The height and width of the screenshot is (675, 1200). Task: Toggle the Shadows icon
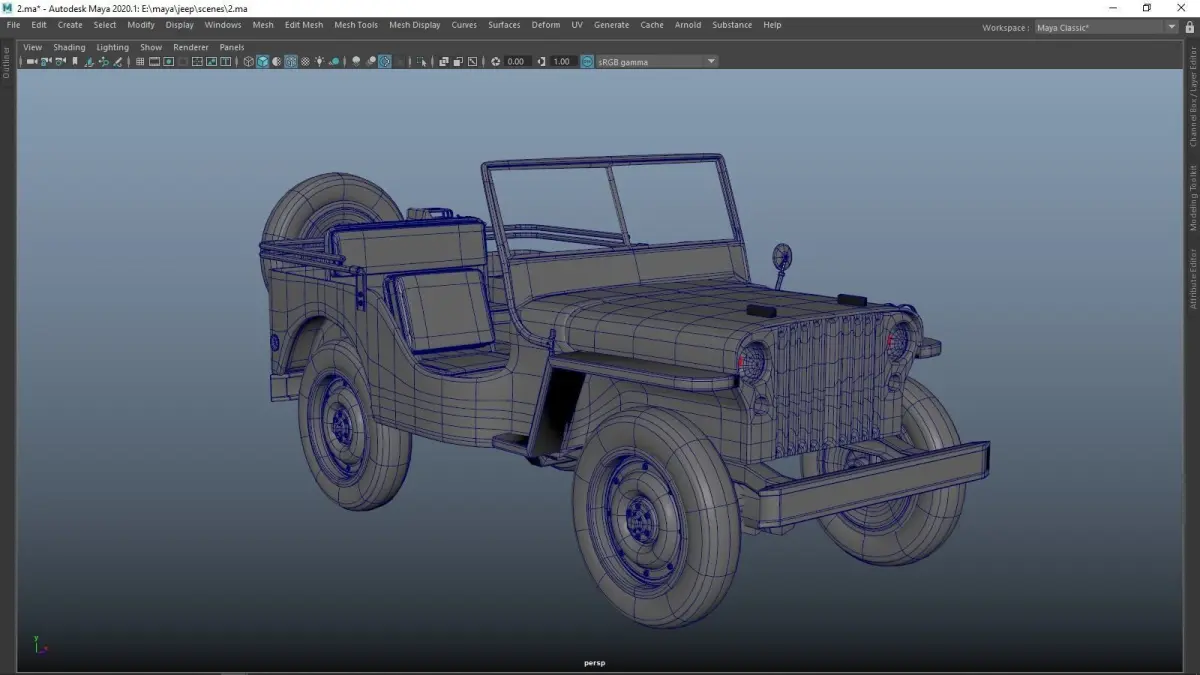[333, 61]
